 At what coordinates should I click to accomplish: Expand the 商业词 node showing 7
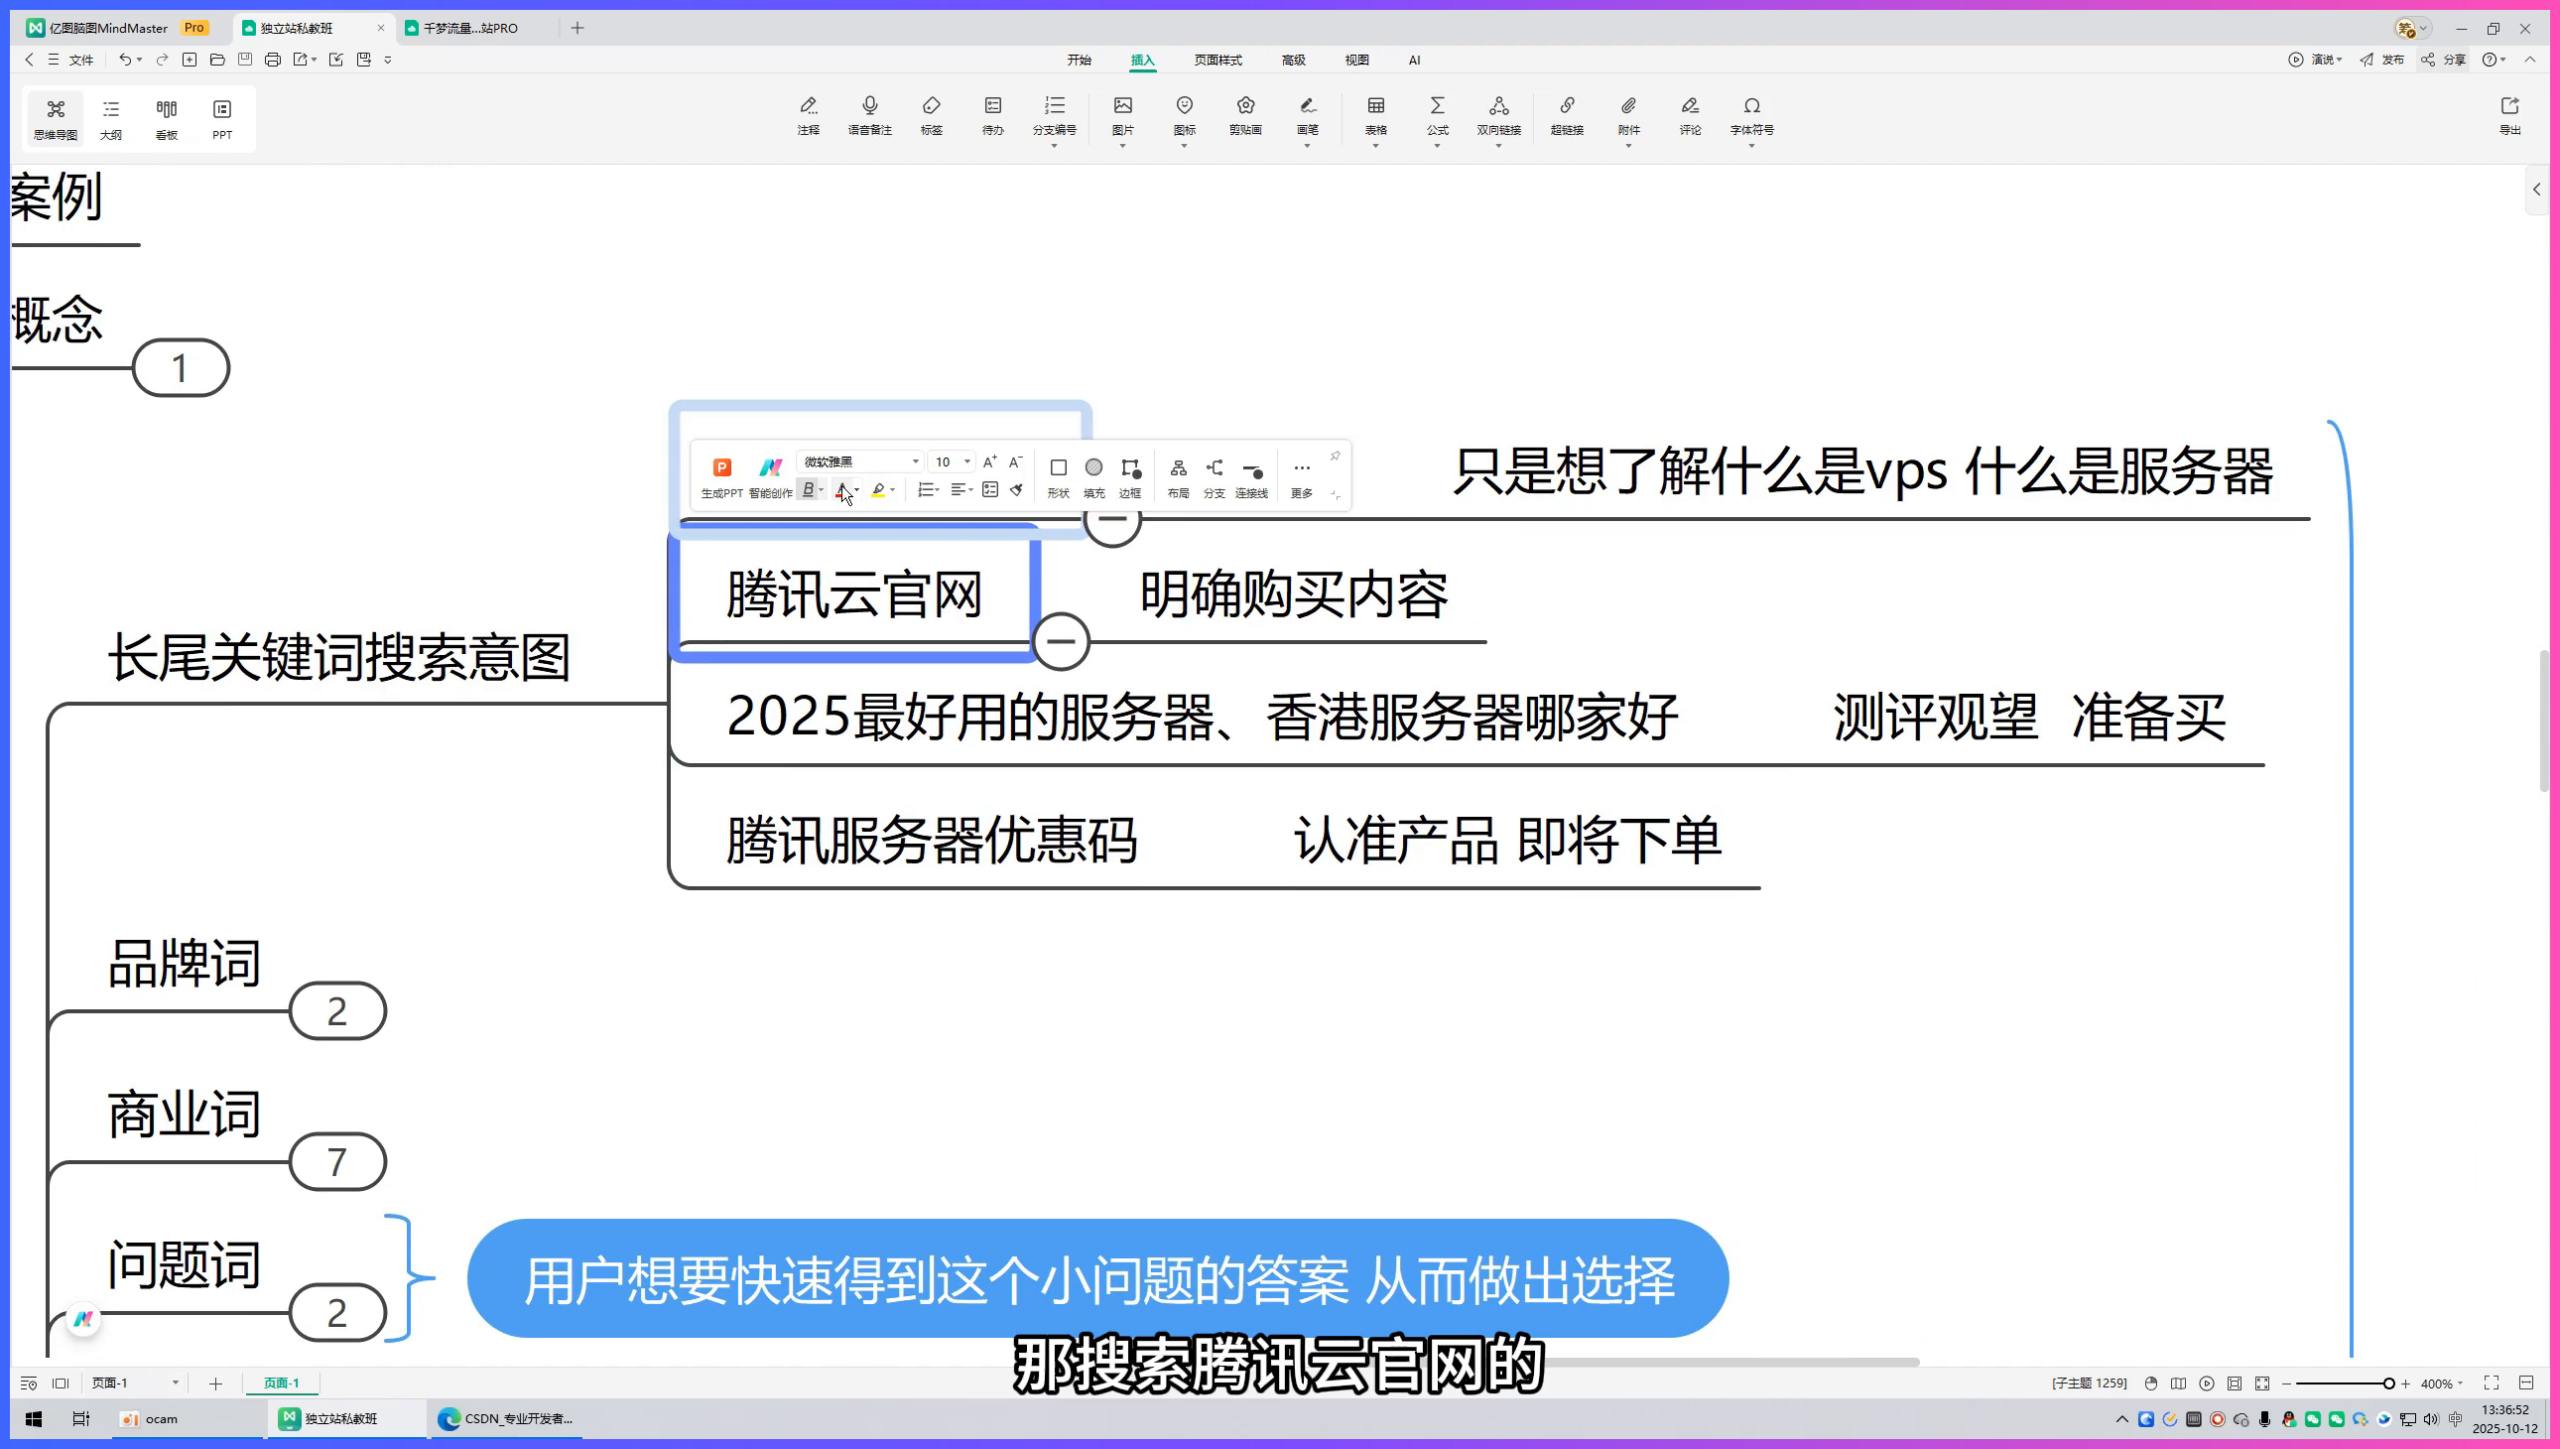point(337,1162)
